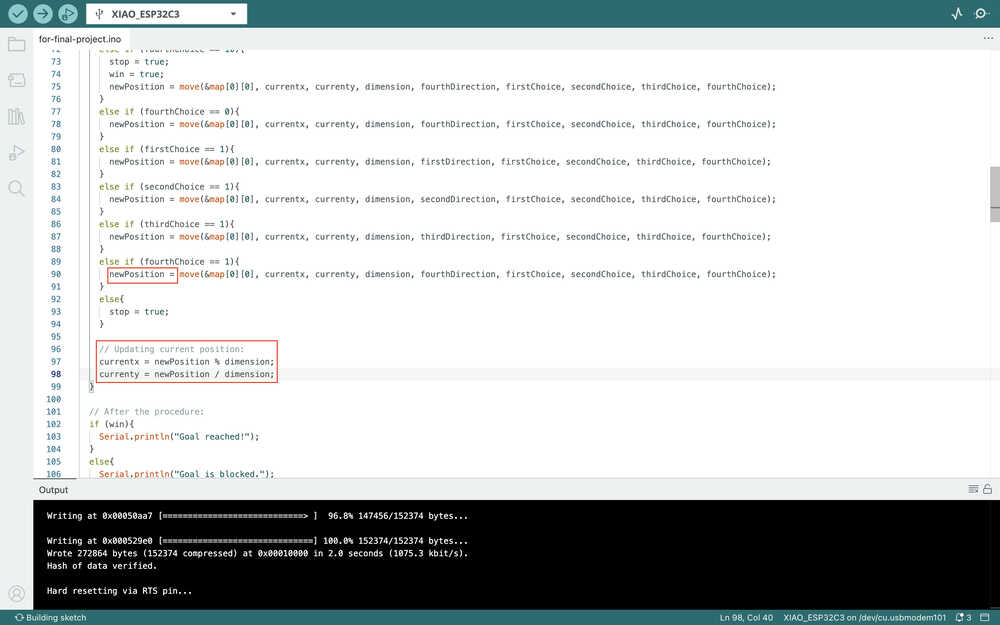Click the Output panel title

pyautogui.click(x=53, y=490)
